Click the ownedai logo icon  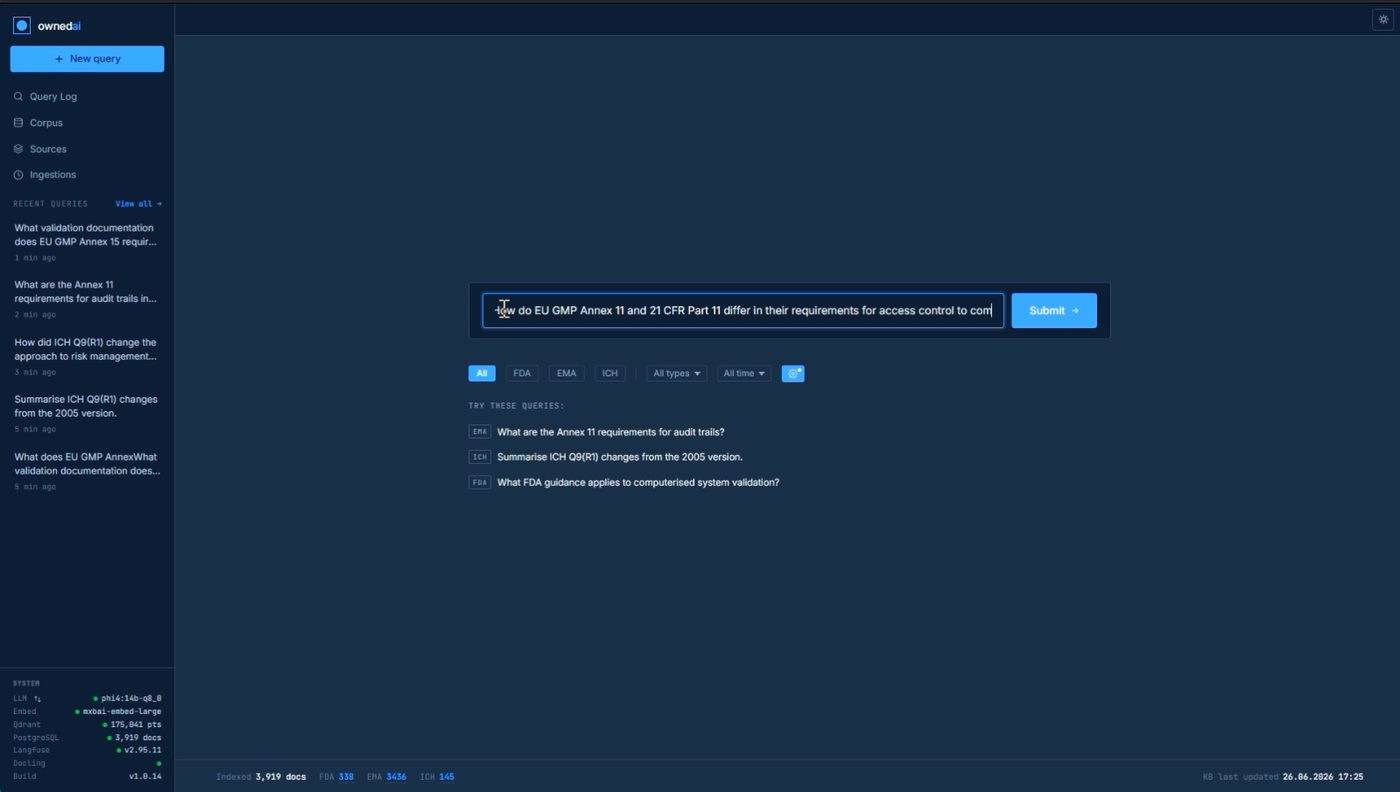tap(22, 26)
